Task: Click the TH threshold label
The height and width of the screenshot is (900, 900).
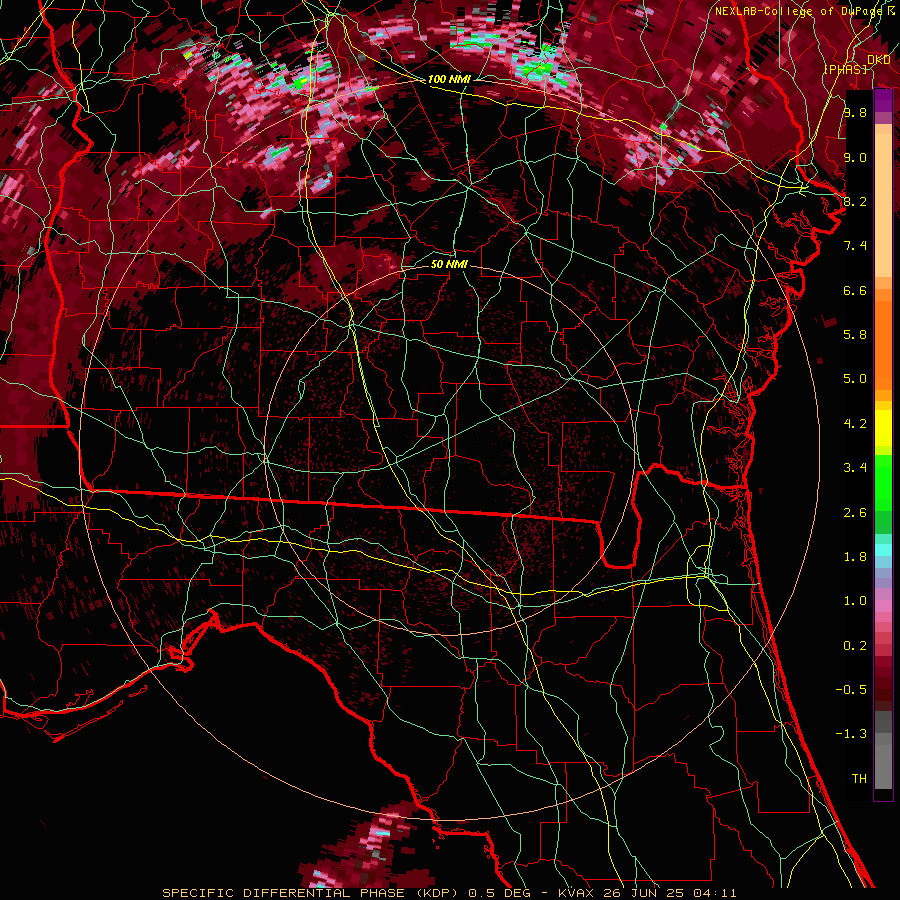Action: (x=859, y=779)
